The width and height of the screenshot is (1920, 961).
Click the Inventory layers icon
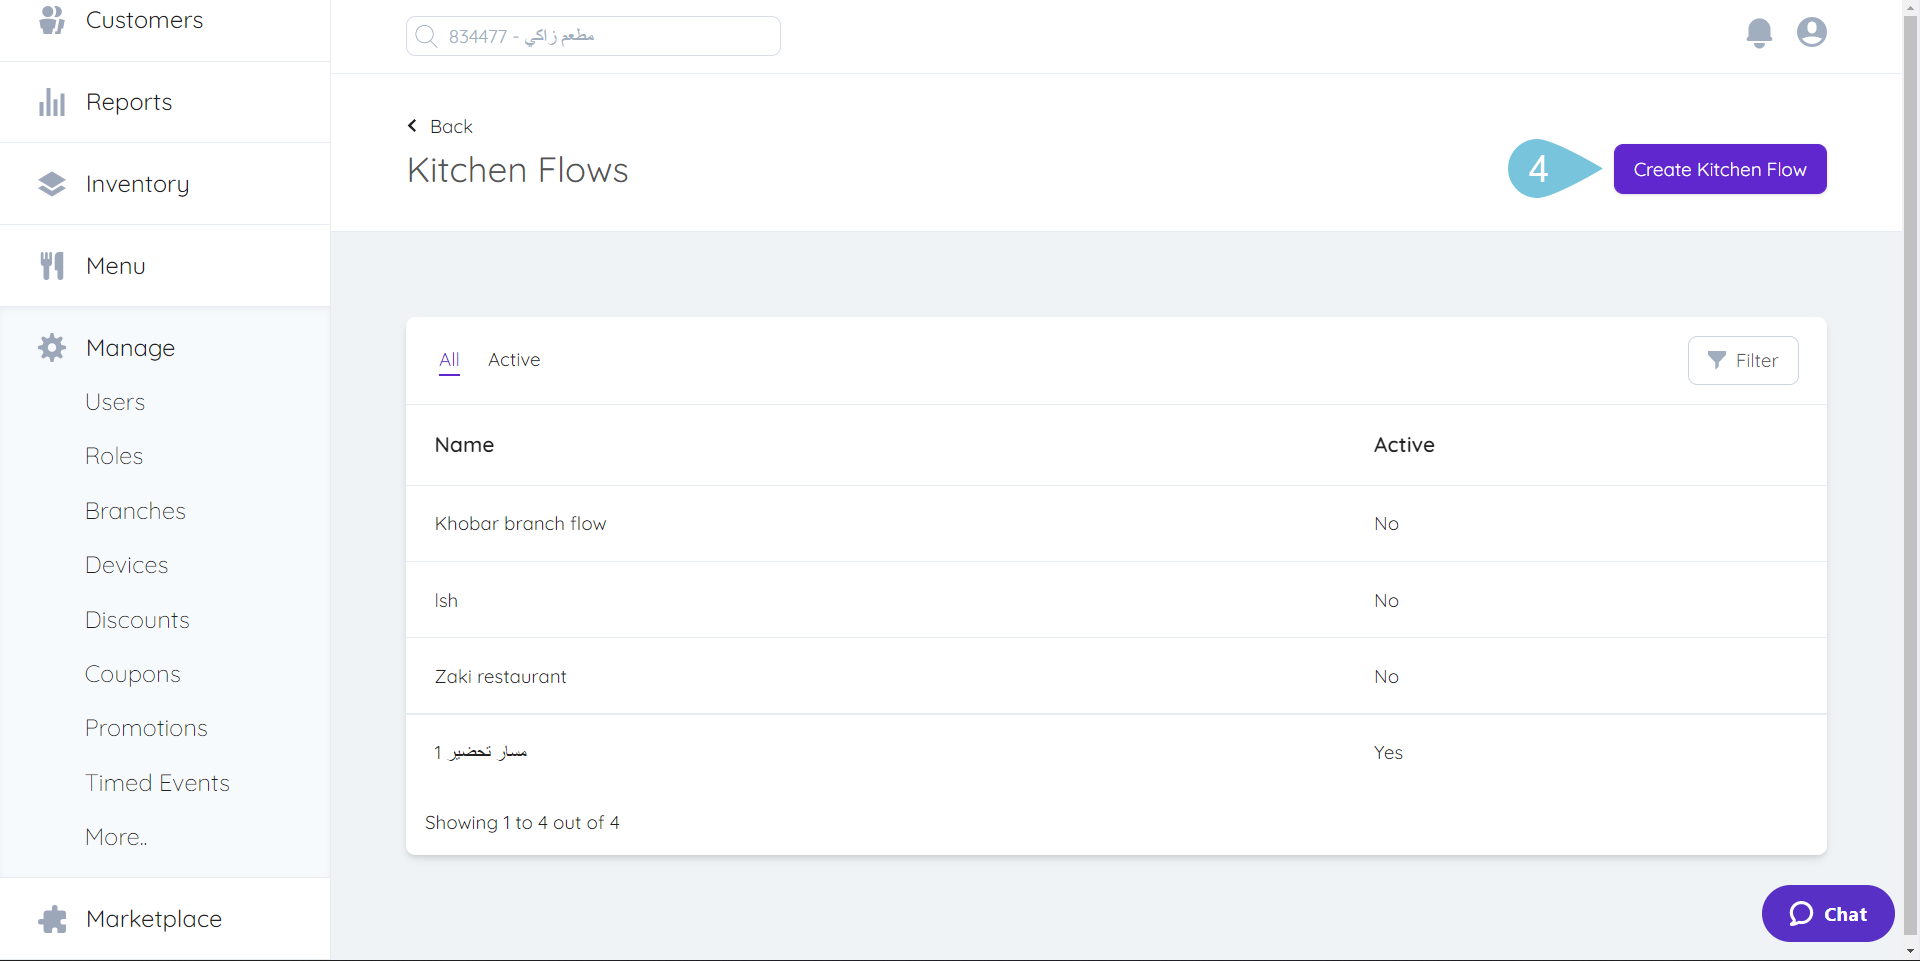click(x=51, y=183)
